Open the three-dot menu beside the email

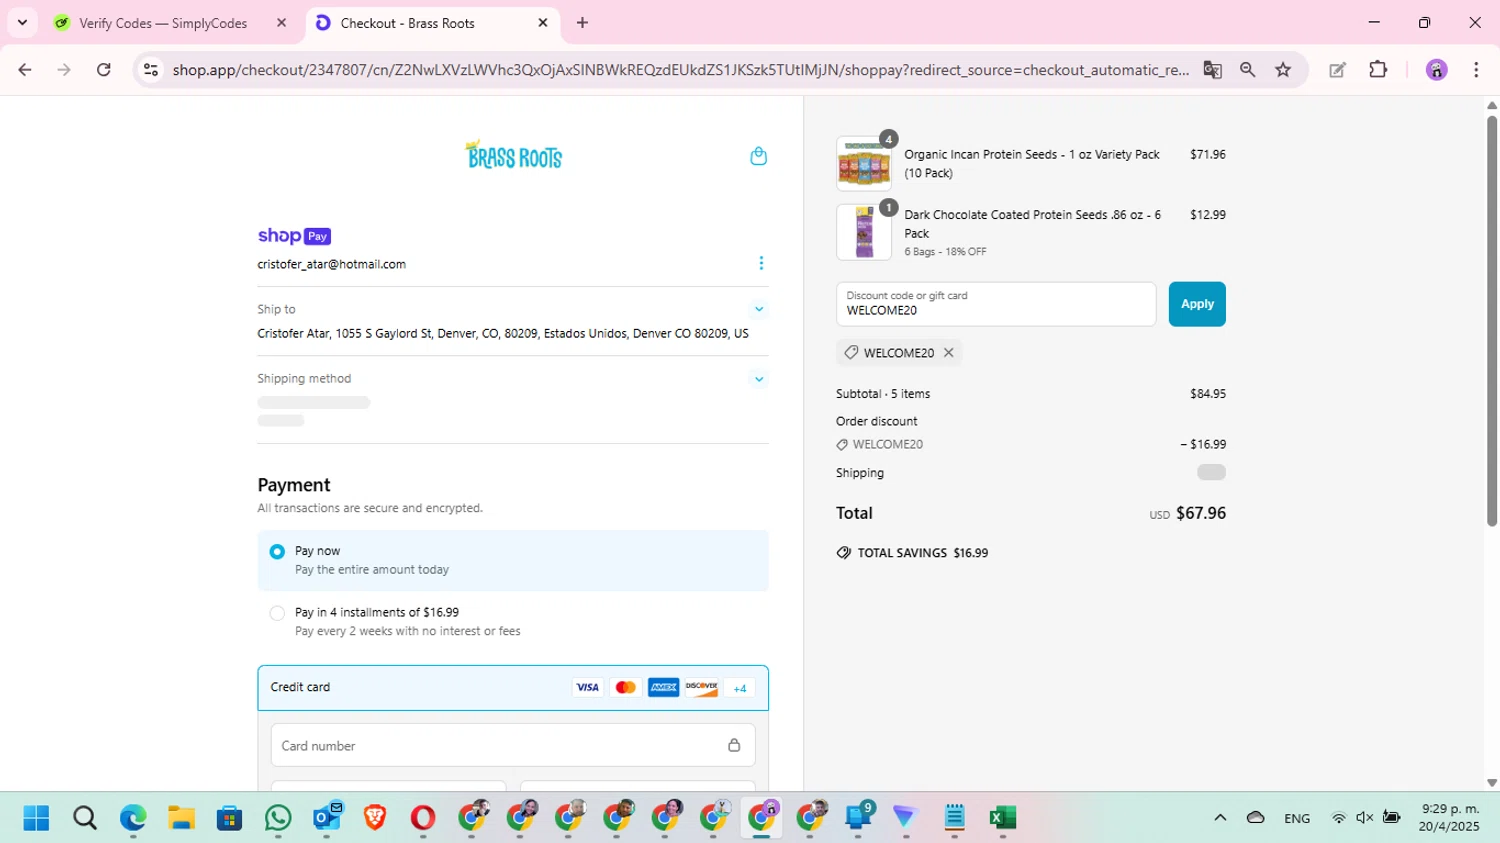tap(761, 263)
